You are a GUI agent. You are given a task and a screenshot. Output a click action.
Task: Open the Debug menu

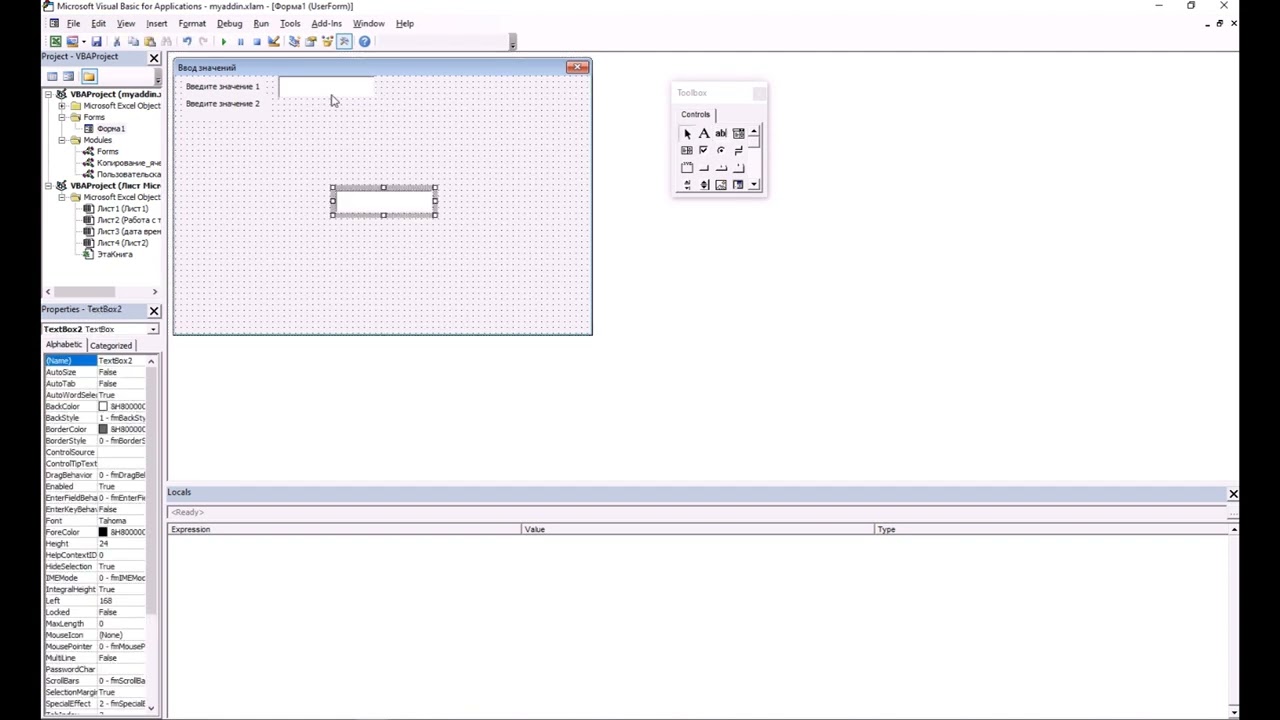coord(229,23)
